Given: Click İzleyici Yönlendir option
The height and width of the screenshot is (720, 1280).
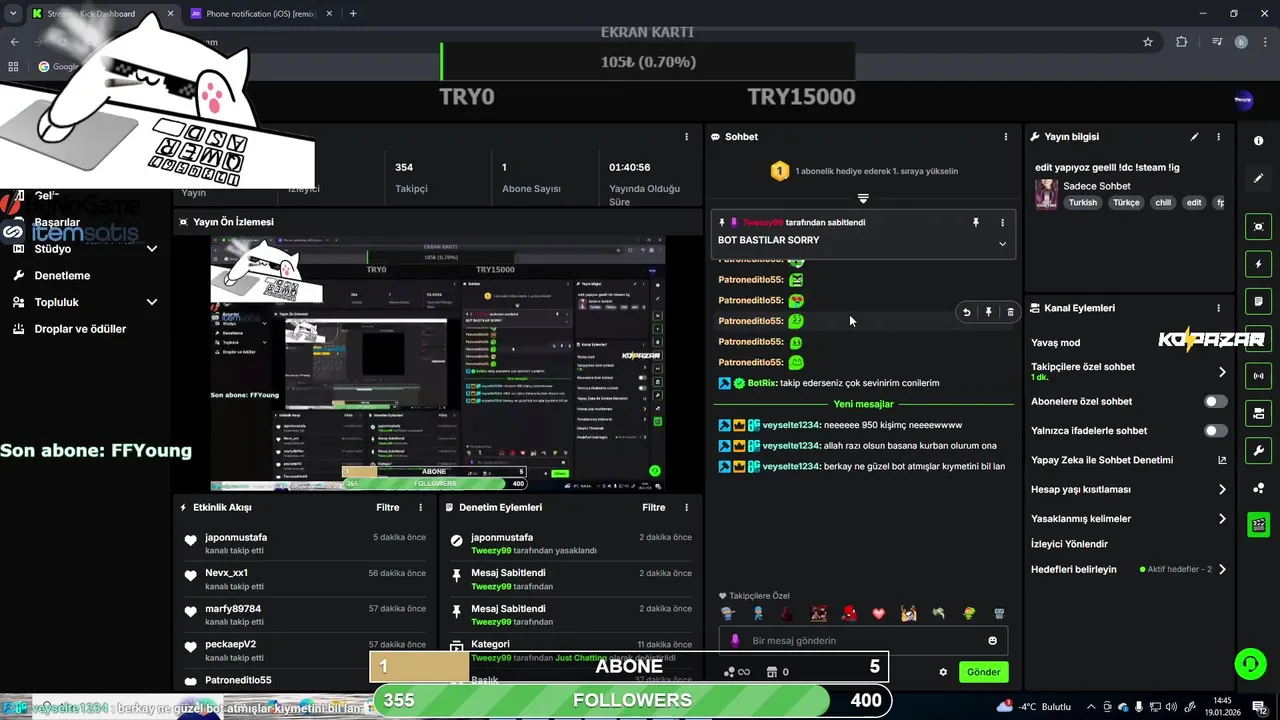Looking at the screenshot, I should (1069, 544).
